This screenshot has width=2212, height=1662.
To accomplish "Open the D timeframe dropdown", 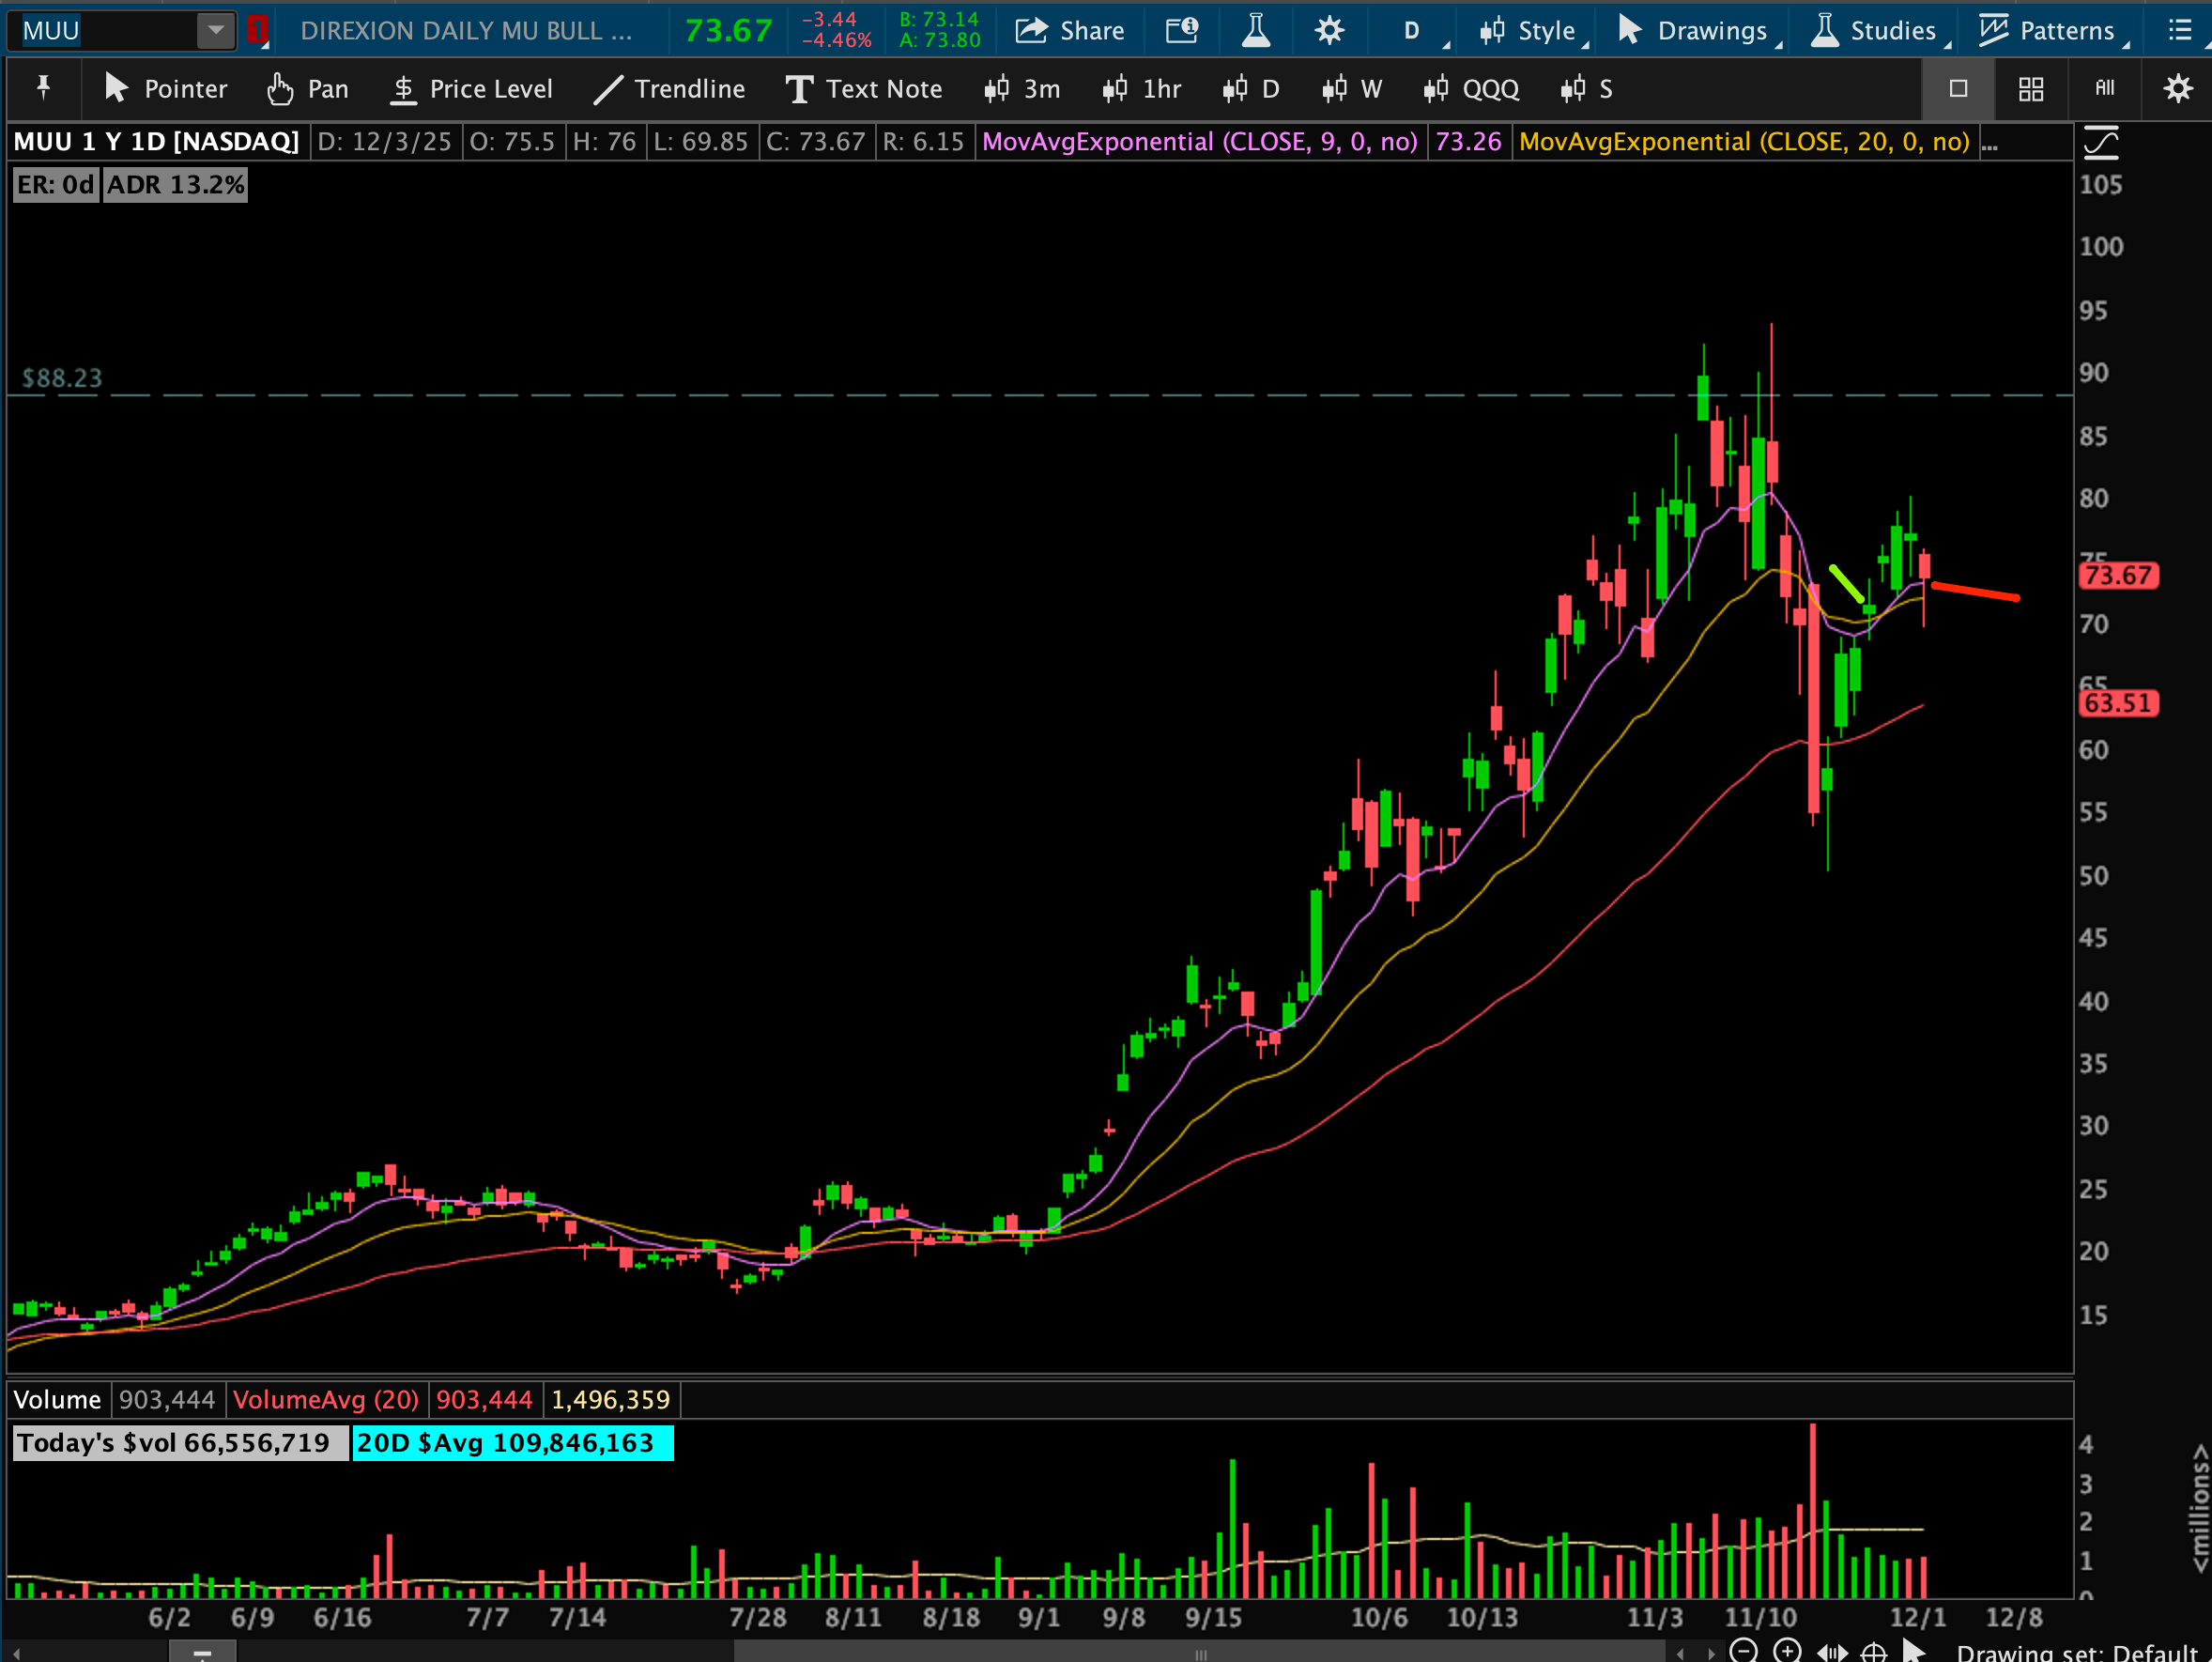I will coord(1414,31).
